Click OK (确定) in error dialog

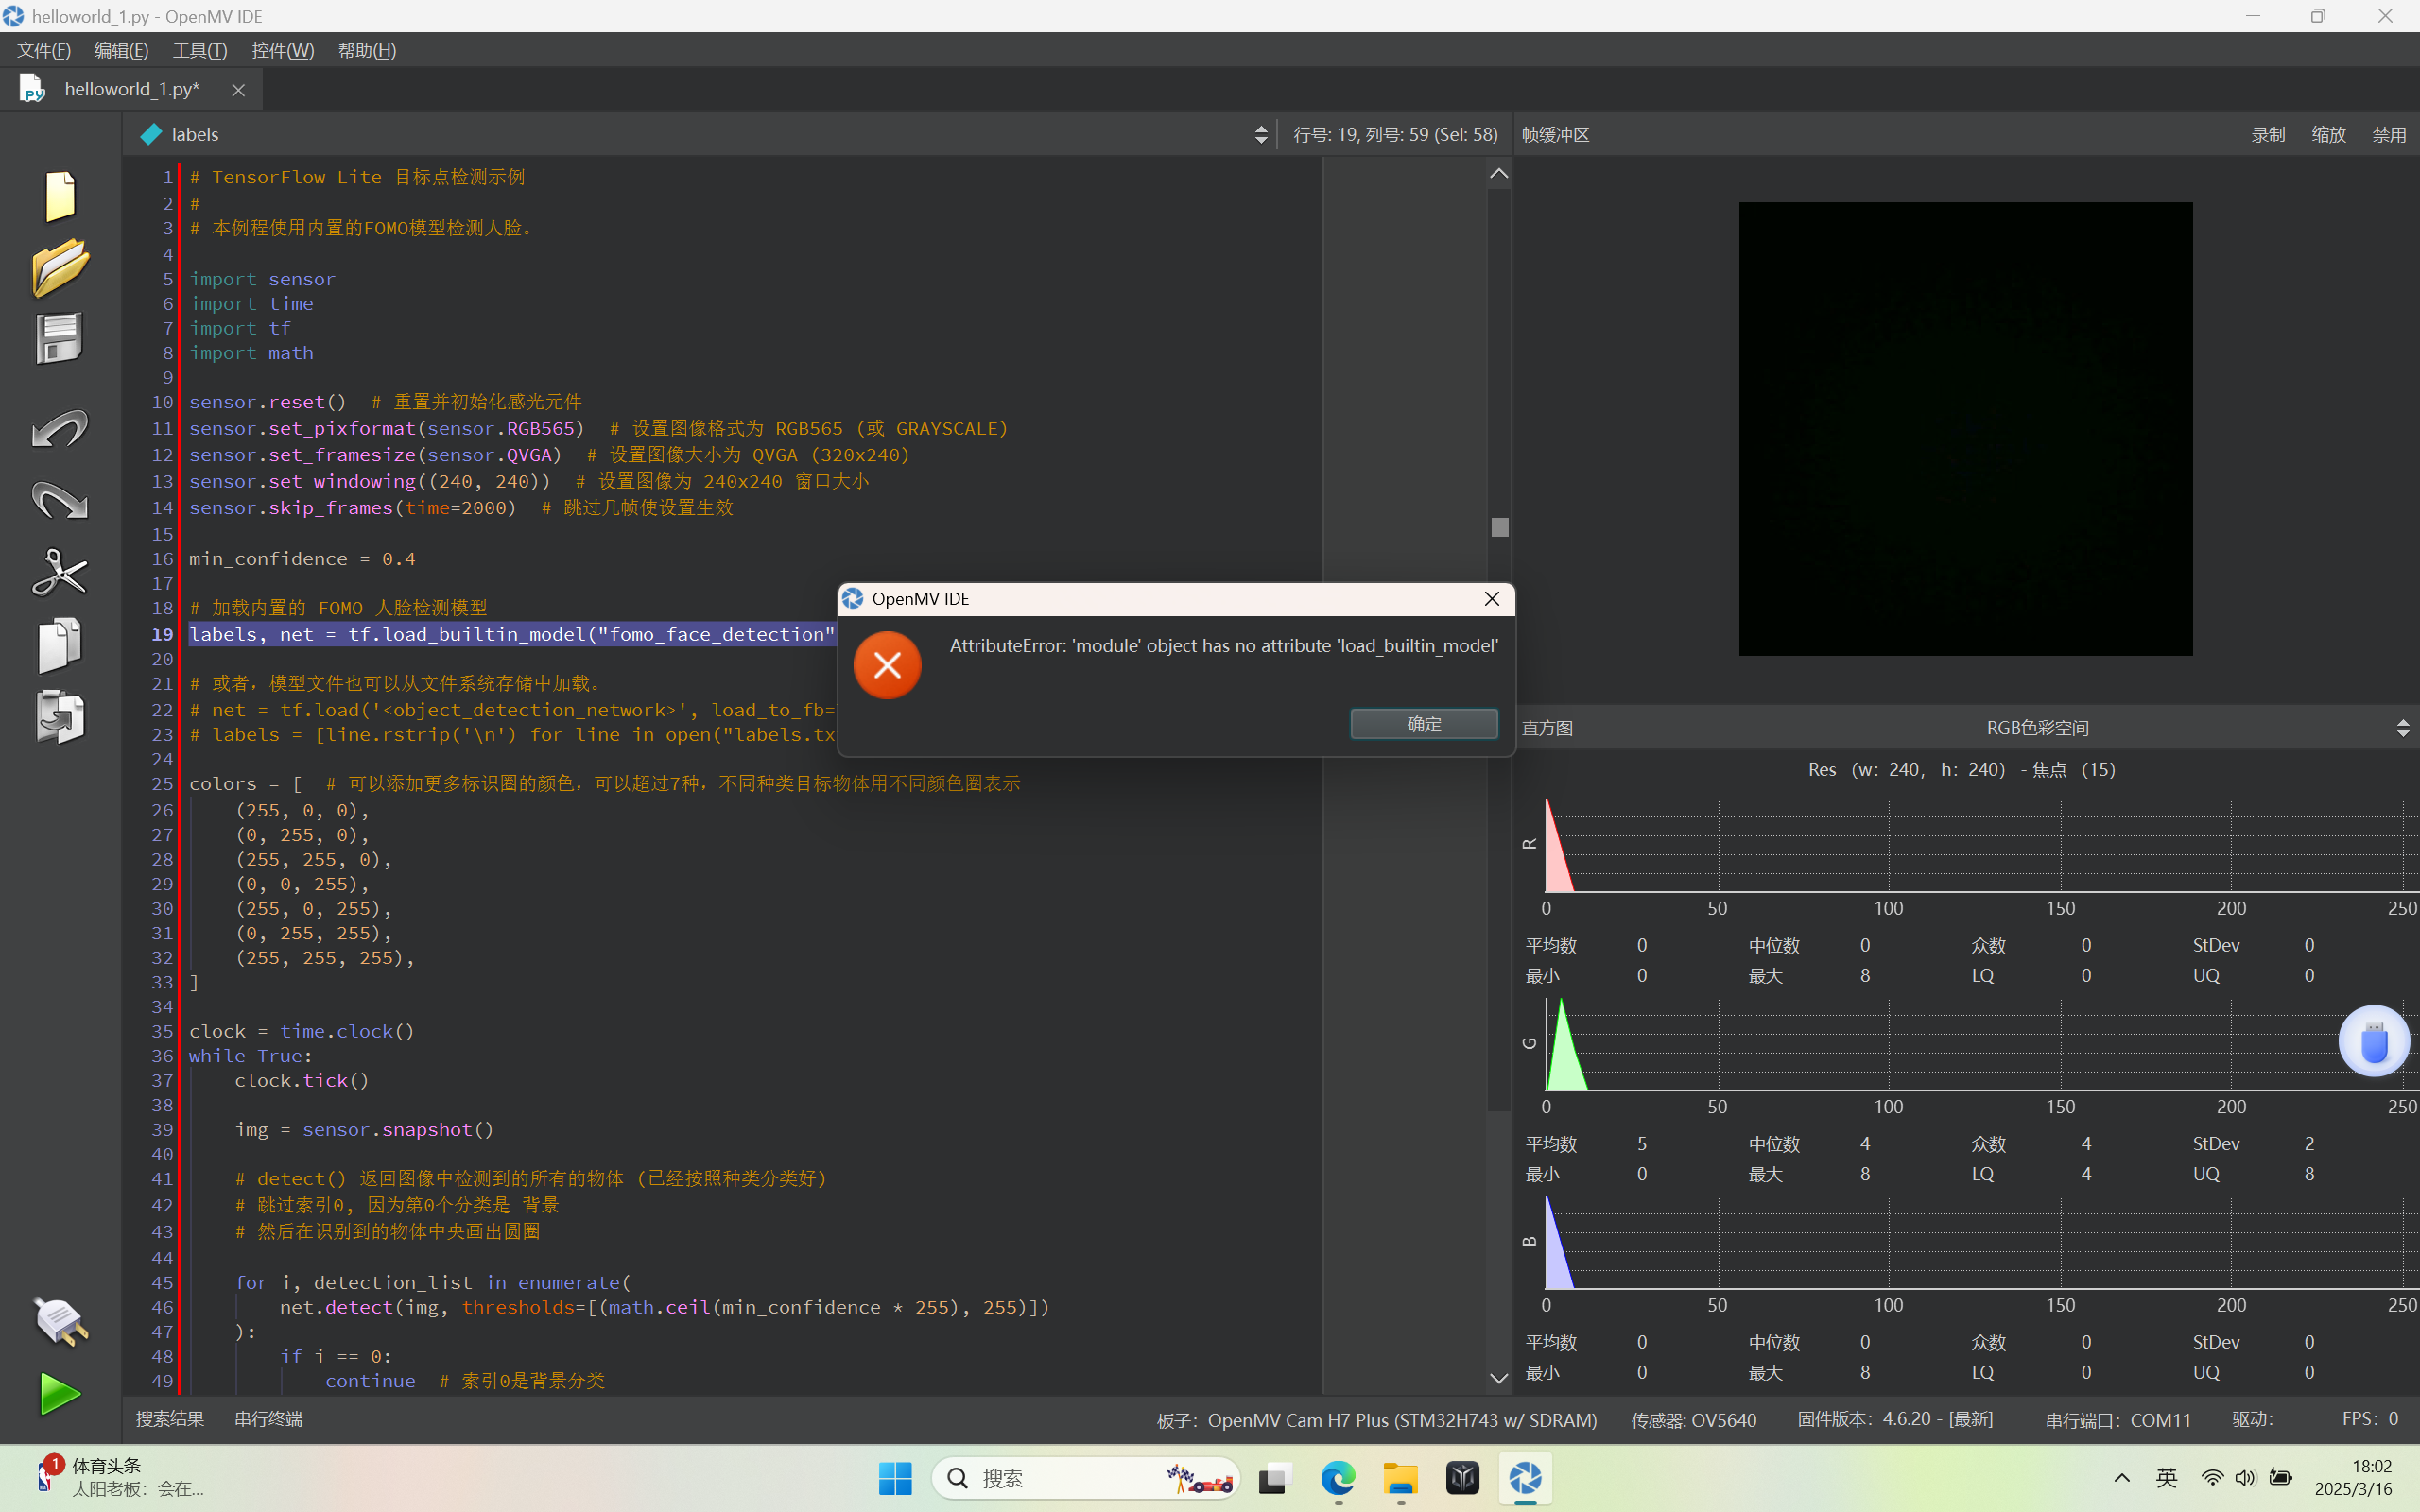[1424, 724]
